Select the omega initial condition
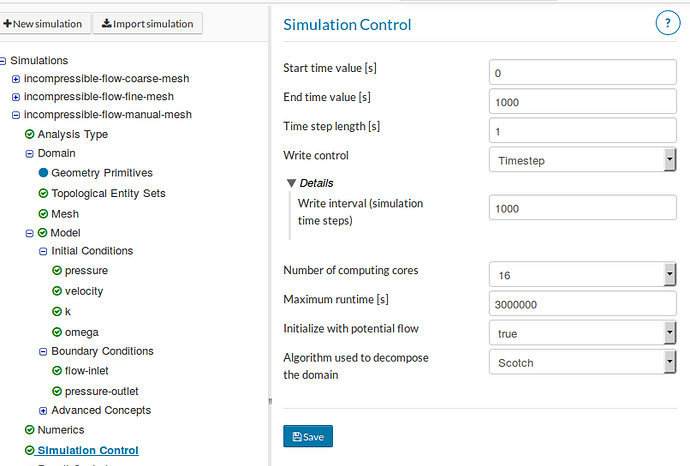The height and width of the screenshot is (466, 690). (x=82, y=333)
